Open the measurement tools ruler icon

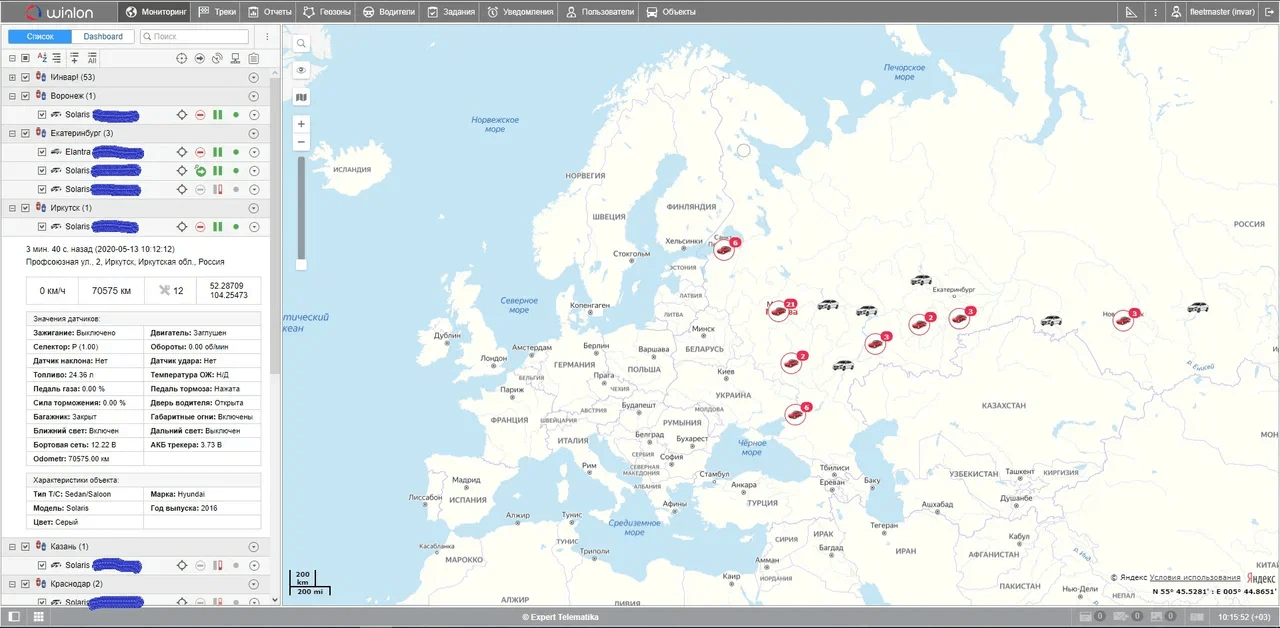click(x=1131, y=12)
